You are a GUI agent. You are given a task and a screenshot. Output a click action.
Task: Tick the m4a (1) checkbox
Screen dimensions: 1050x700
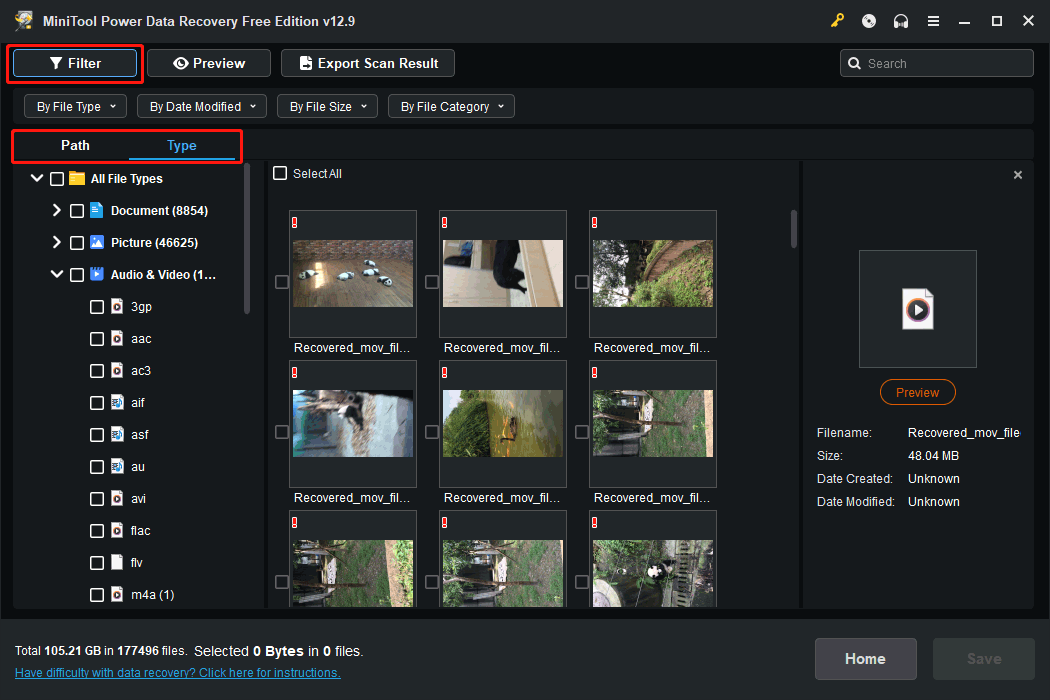click(97, 595)
